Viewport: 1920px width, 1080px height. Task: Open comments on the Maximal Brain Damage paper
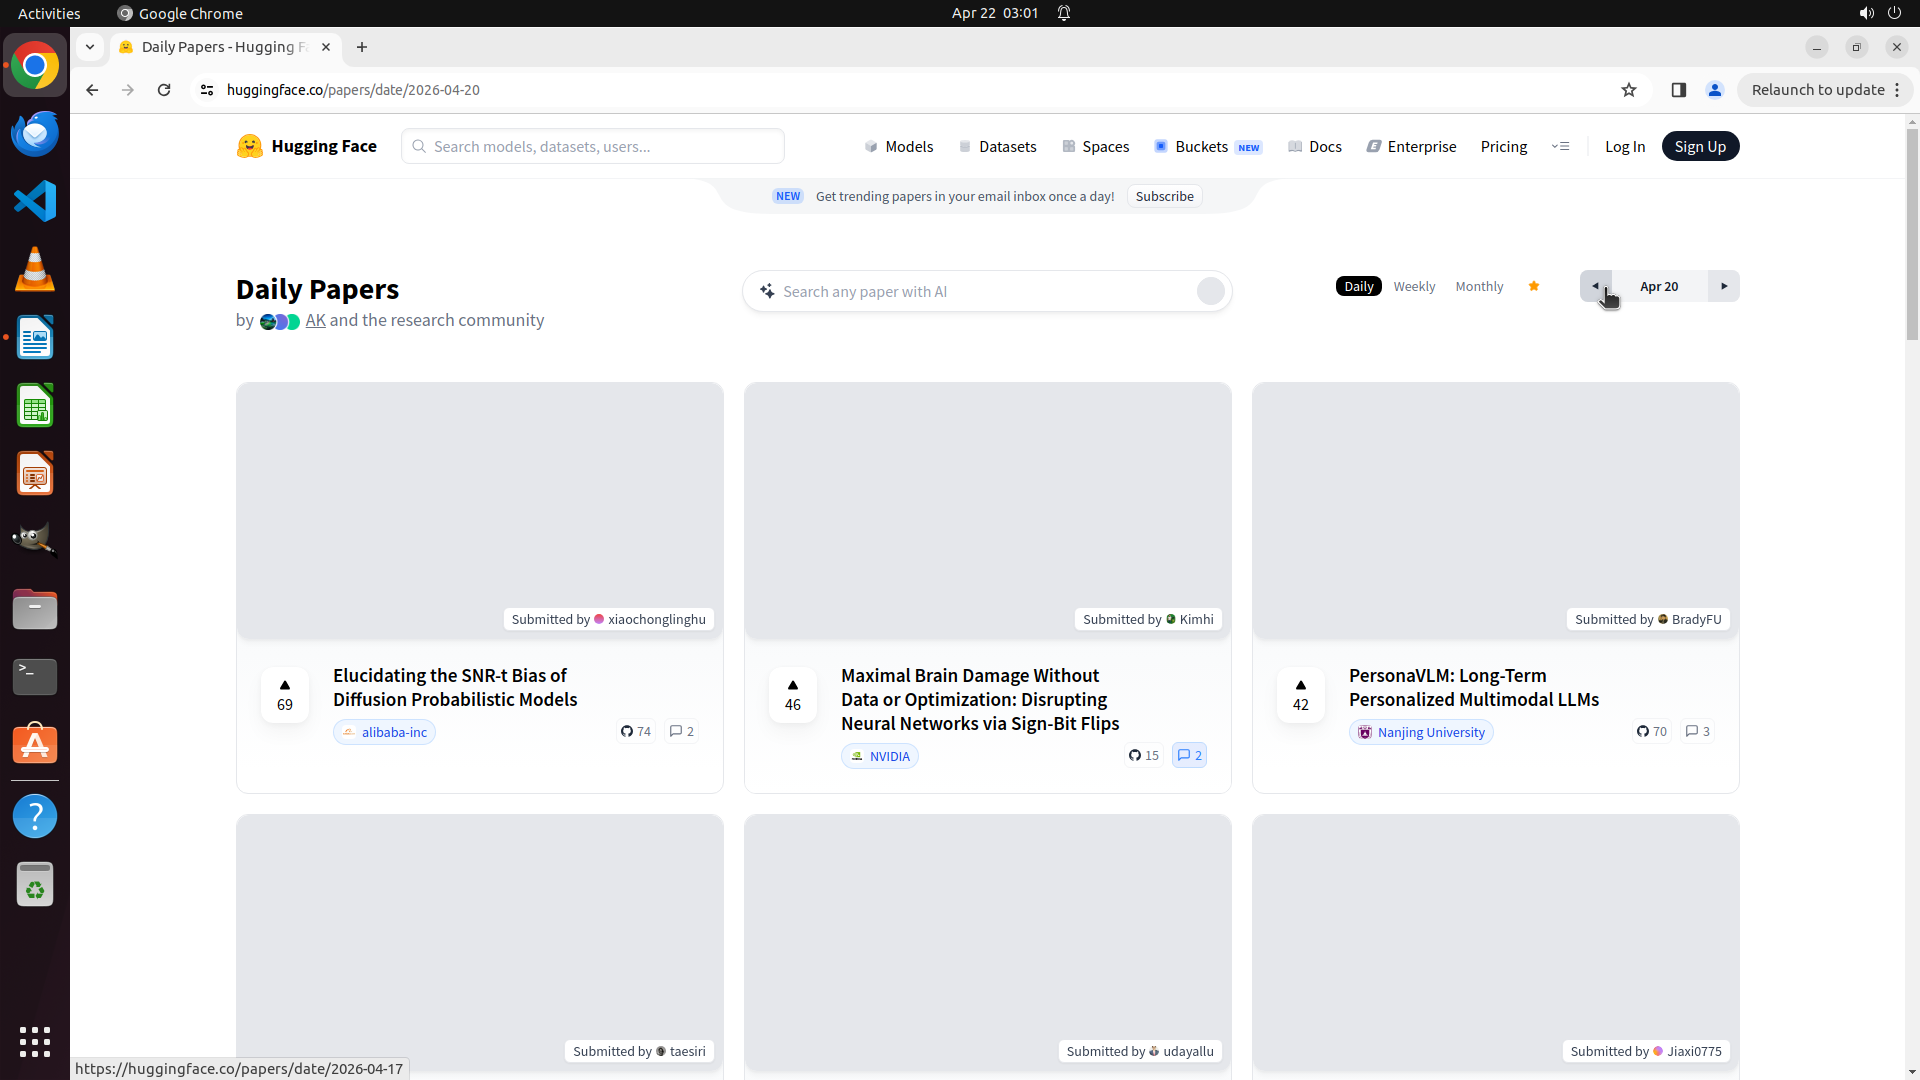pos(1189,755)
